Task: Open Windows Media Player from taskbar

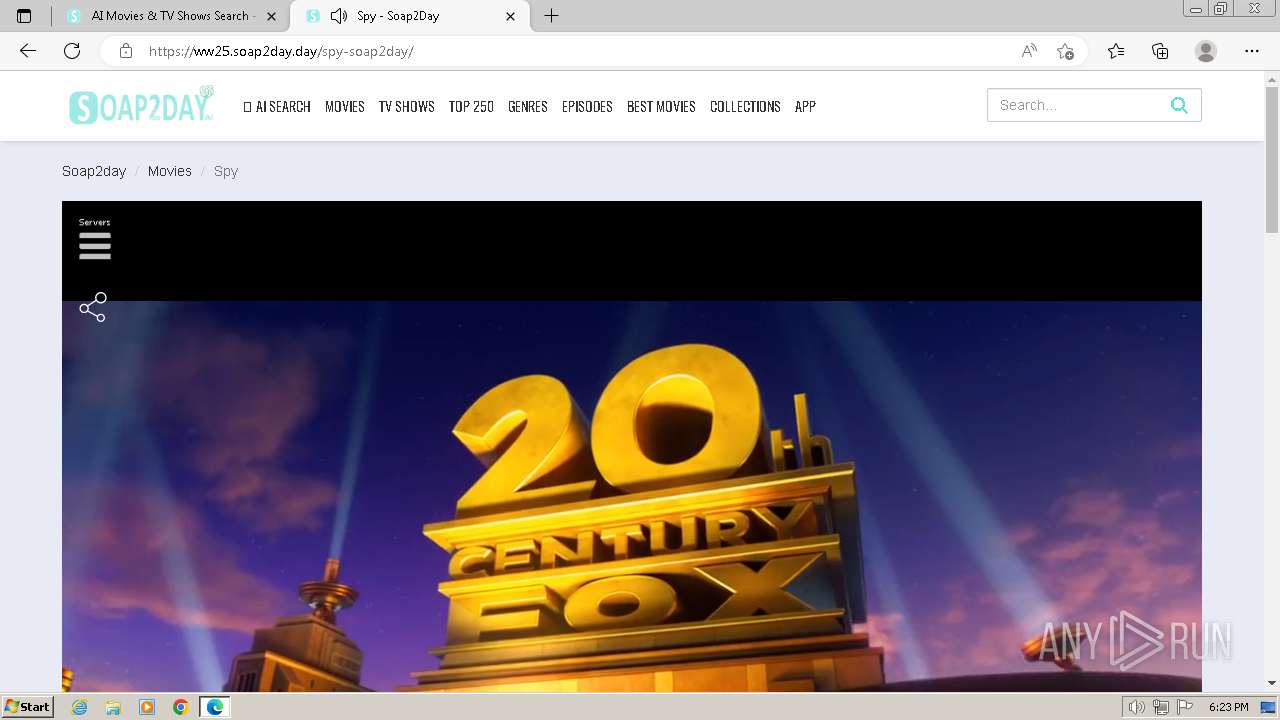Action: tap(147, 707)
